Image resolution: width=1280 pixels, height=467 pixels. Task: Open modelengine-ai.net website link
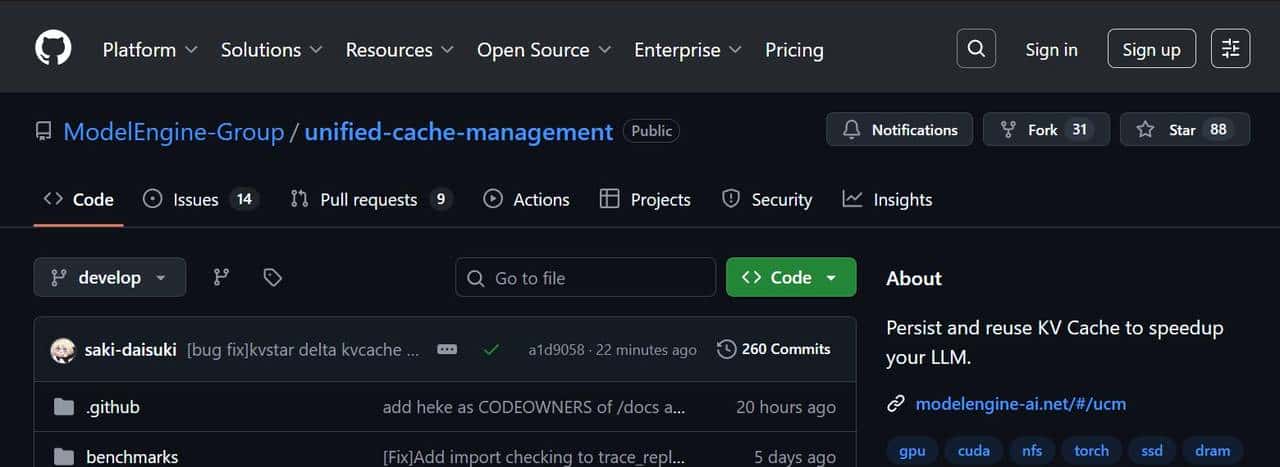[x=1020, y=404]
